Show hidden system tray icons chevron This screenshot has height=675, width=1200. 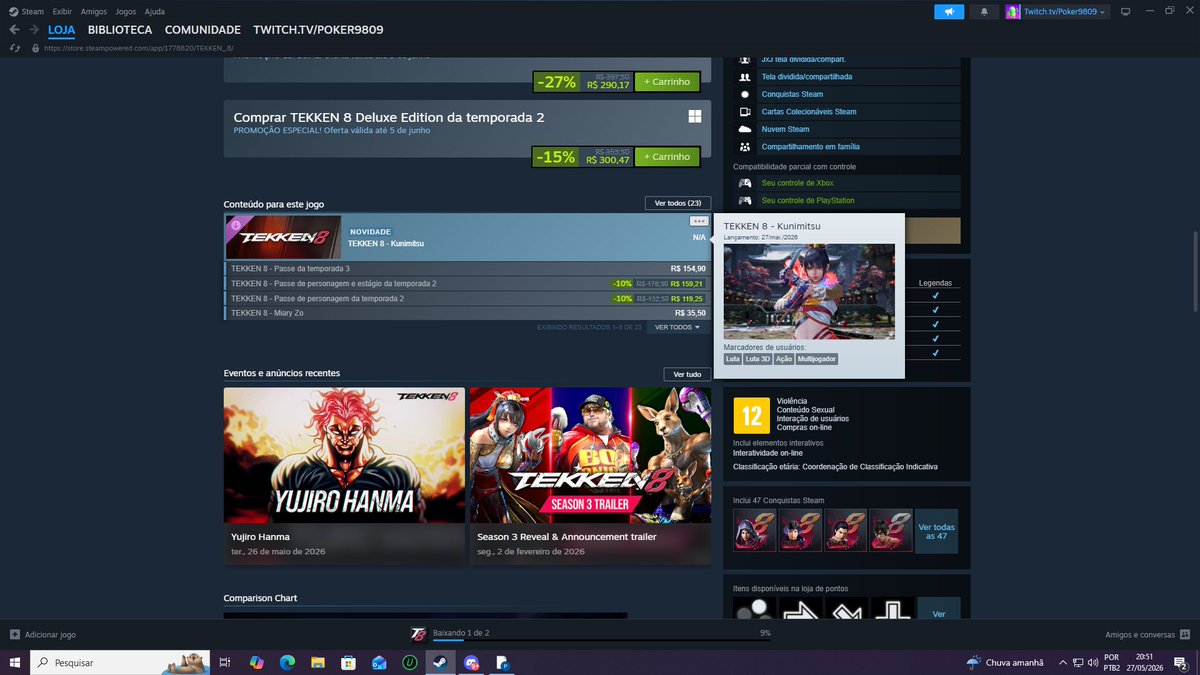click(x=1063, y=662)
